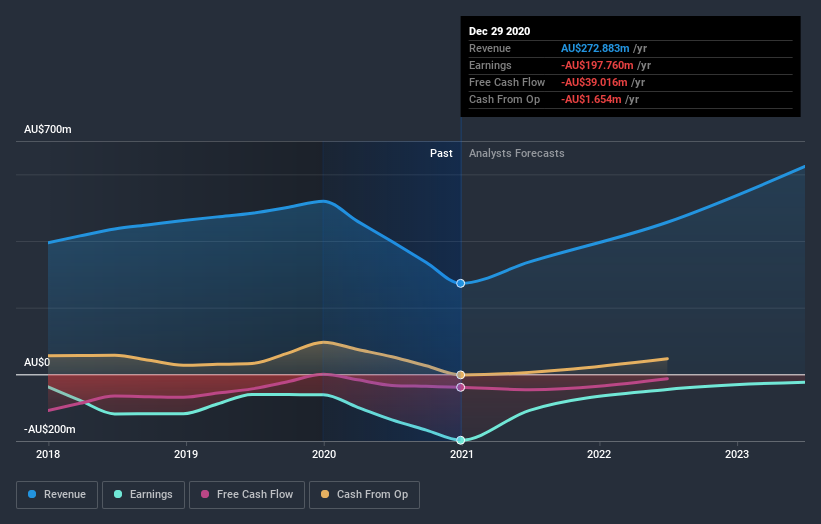This screenshot has height=524, width=821.
Task: Click the 2019 x-axis label
Action: click(186, 454)
